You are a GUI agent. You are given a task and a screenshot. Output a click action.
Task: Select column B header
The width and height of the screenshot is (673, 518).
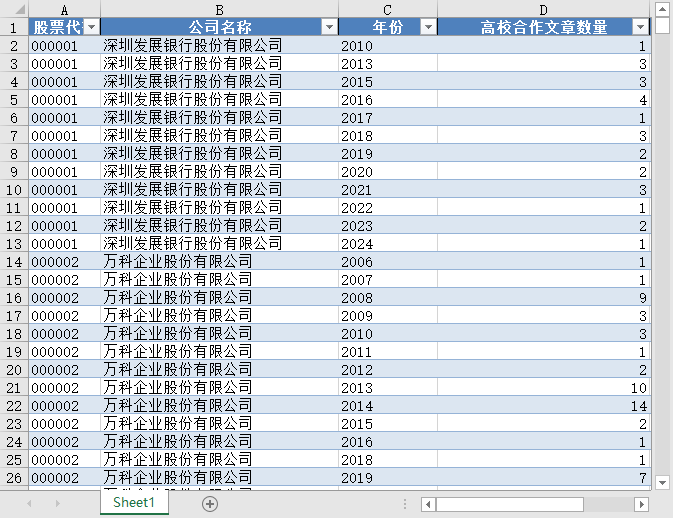click(x=219, y=9)
